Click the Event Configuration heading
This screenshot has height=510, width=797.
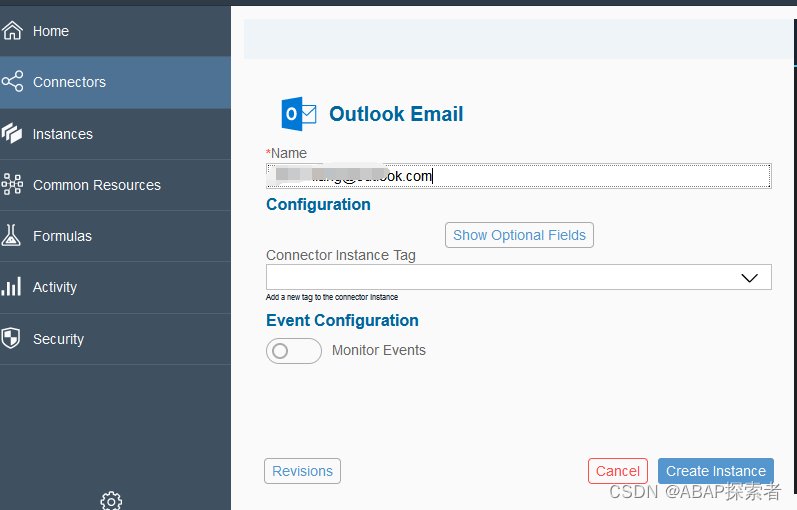pos(342,320)
